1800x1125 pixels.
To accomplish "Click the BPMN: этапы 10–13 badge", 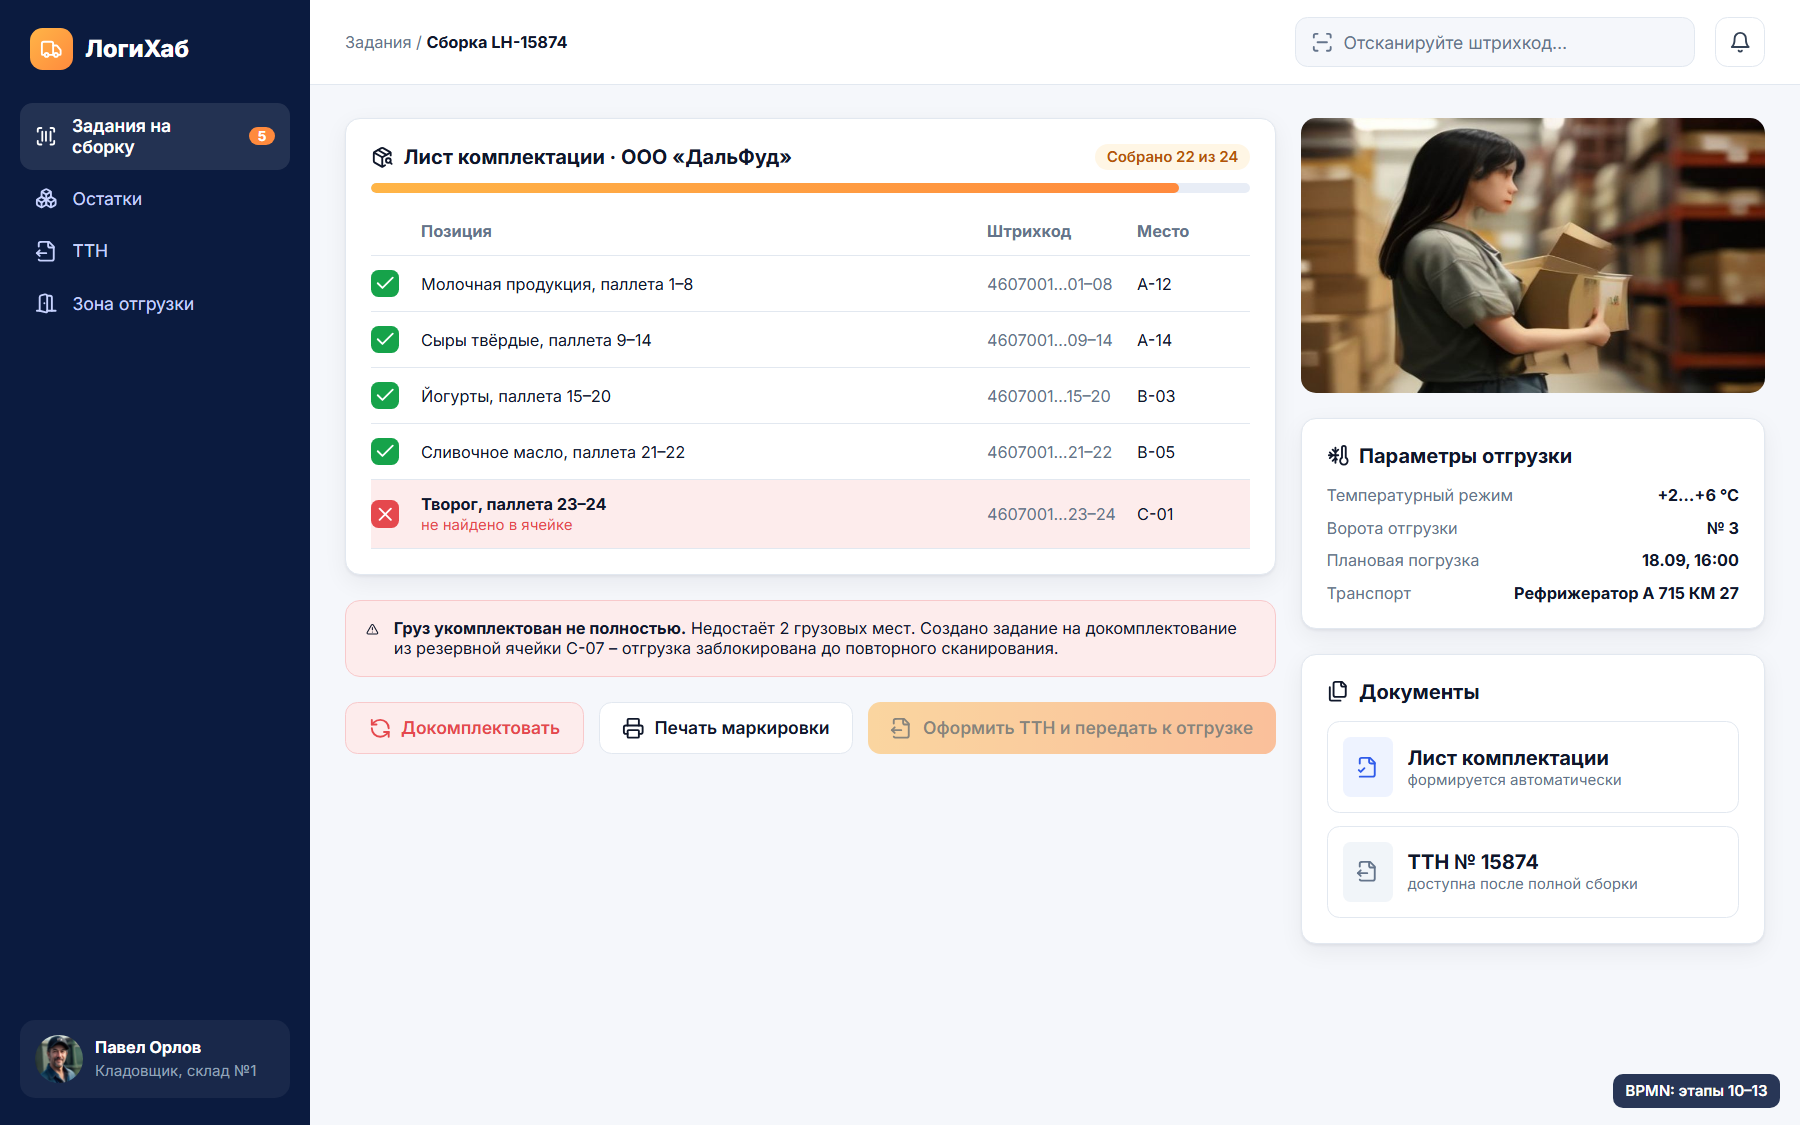I will 1696,1091.
